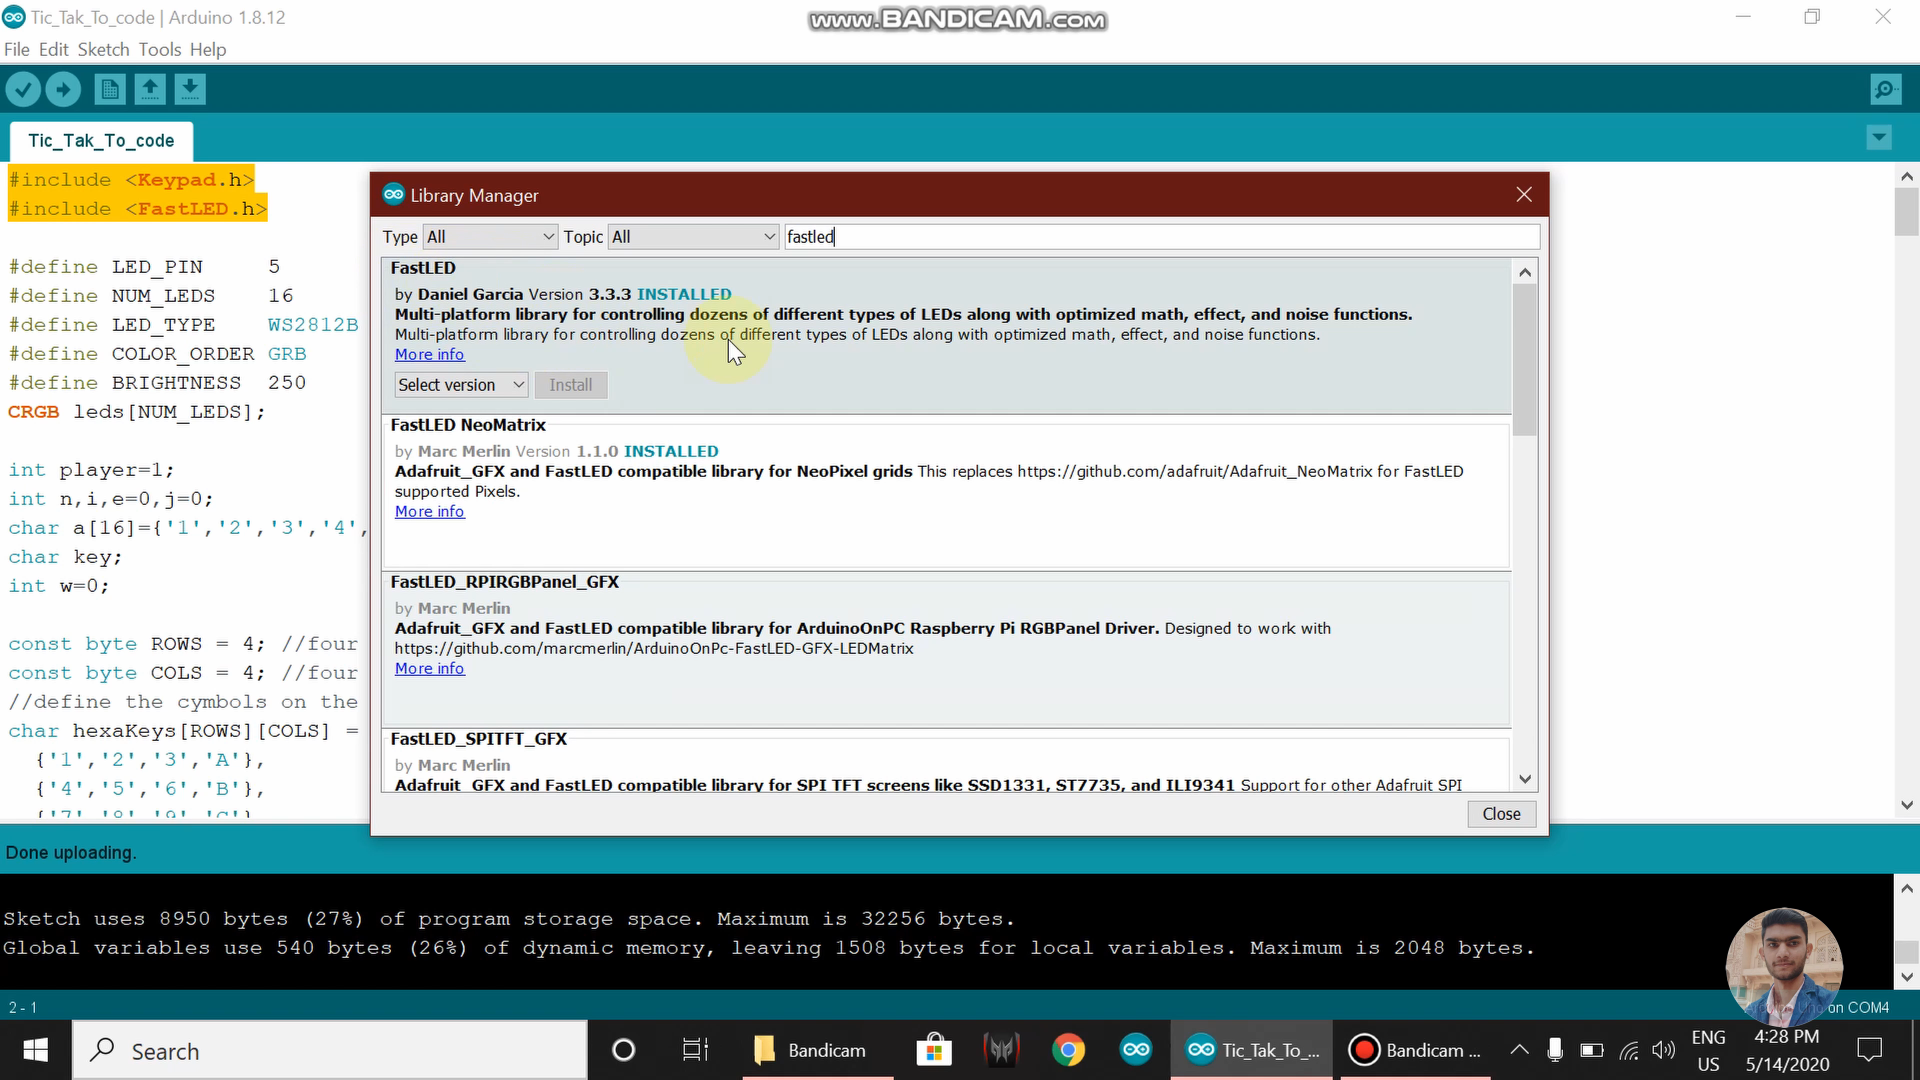The height and width of the screenshot is (1080, 1920).
Task: Click the microphone tray icon
Action: (1555, 1050)
